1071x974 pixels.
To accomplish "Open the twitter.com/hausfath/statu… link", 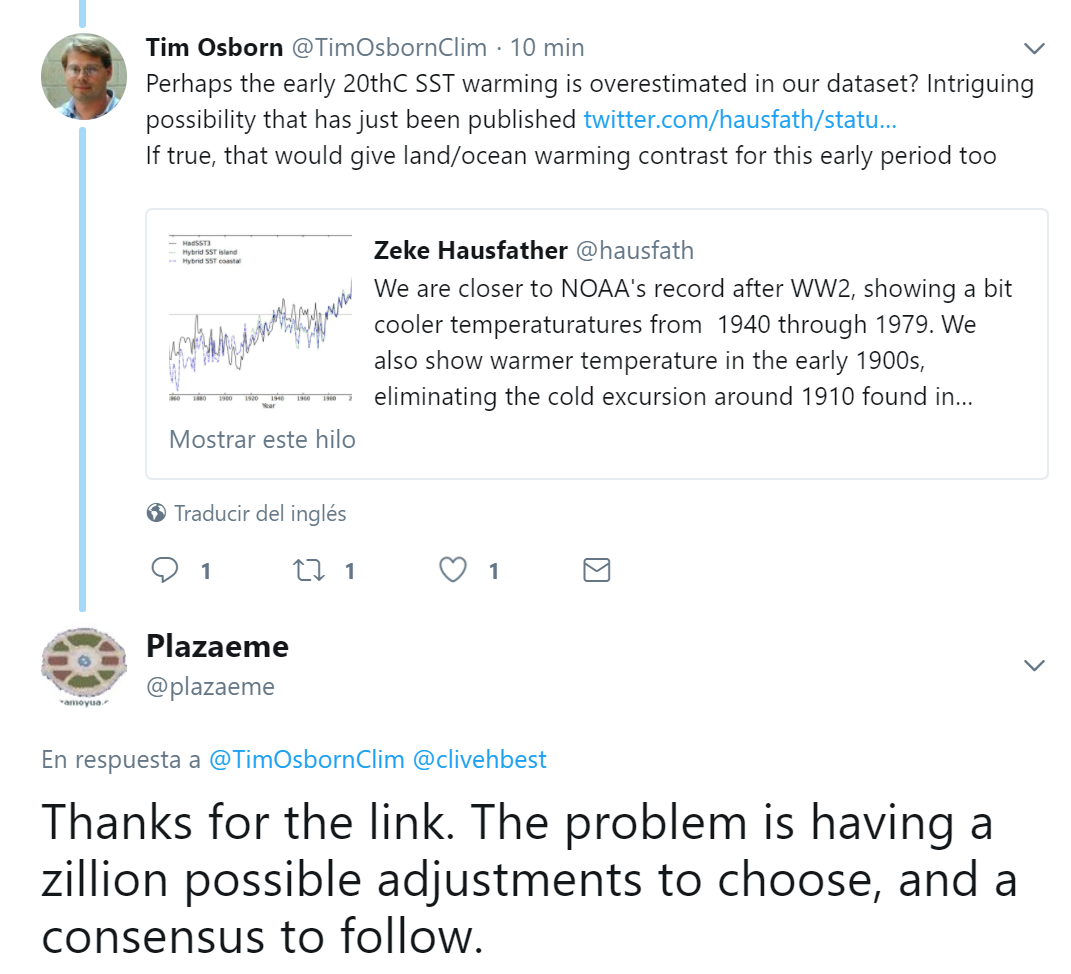I will tap(739, 120).
